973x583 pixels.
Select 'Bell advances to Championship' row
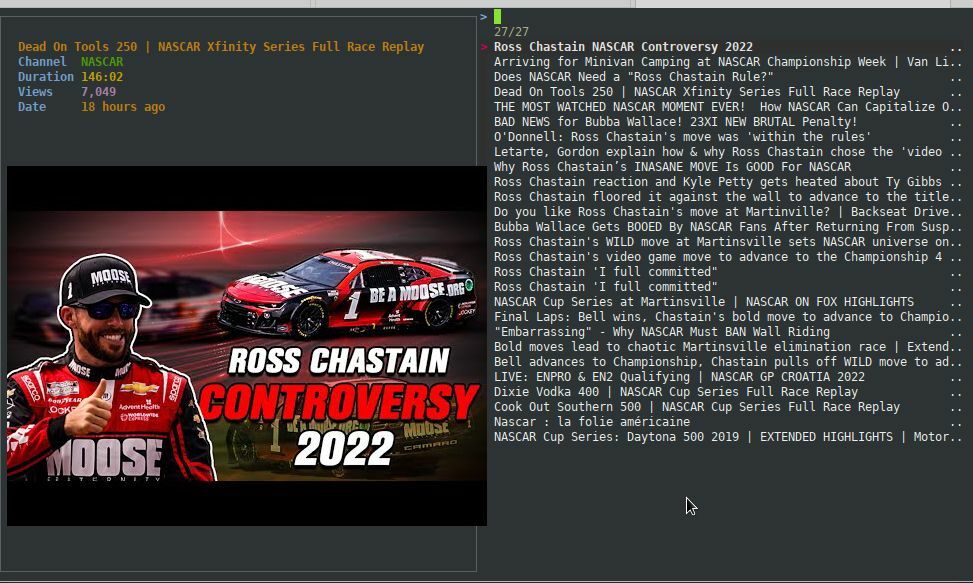(727, 362)
